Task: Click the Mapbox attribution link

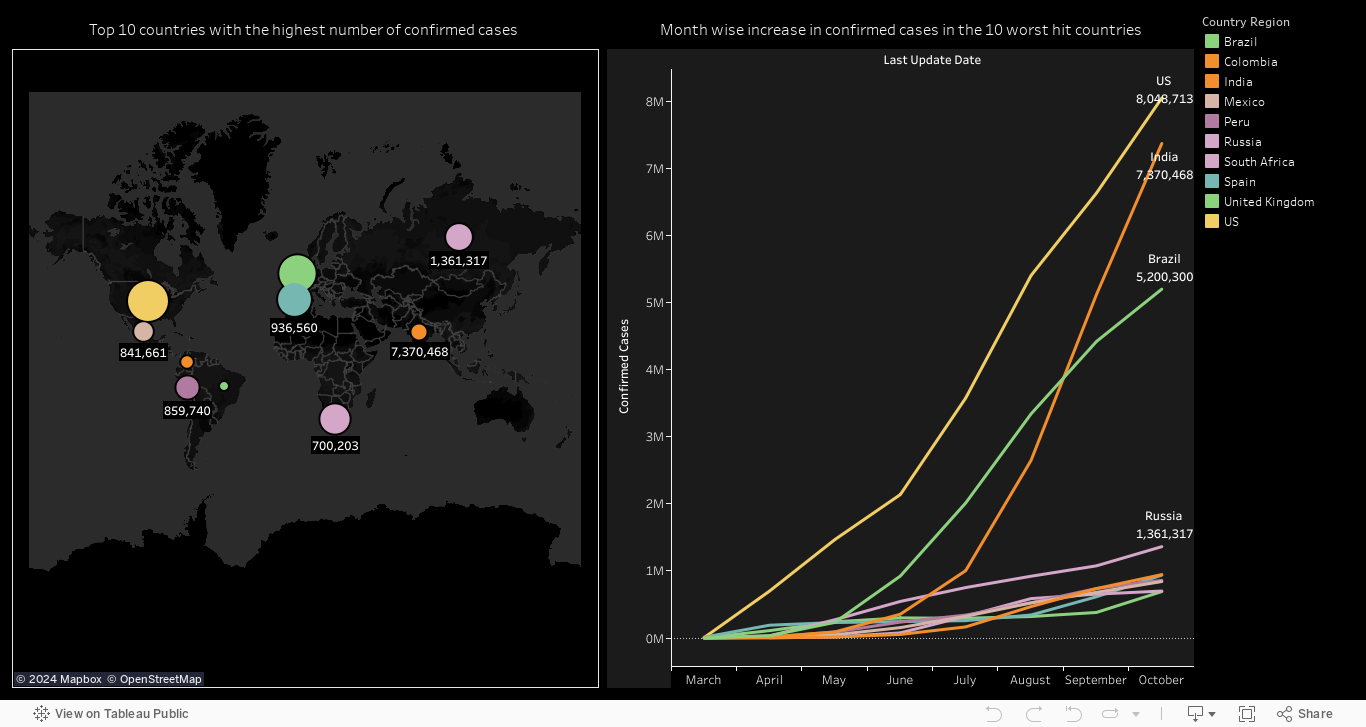Action: click(59, 679)
